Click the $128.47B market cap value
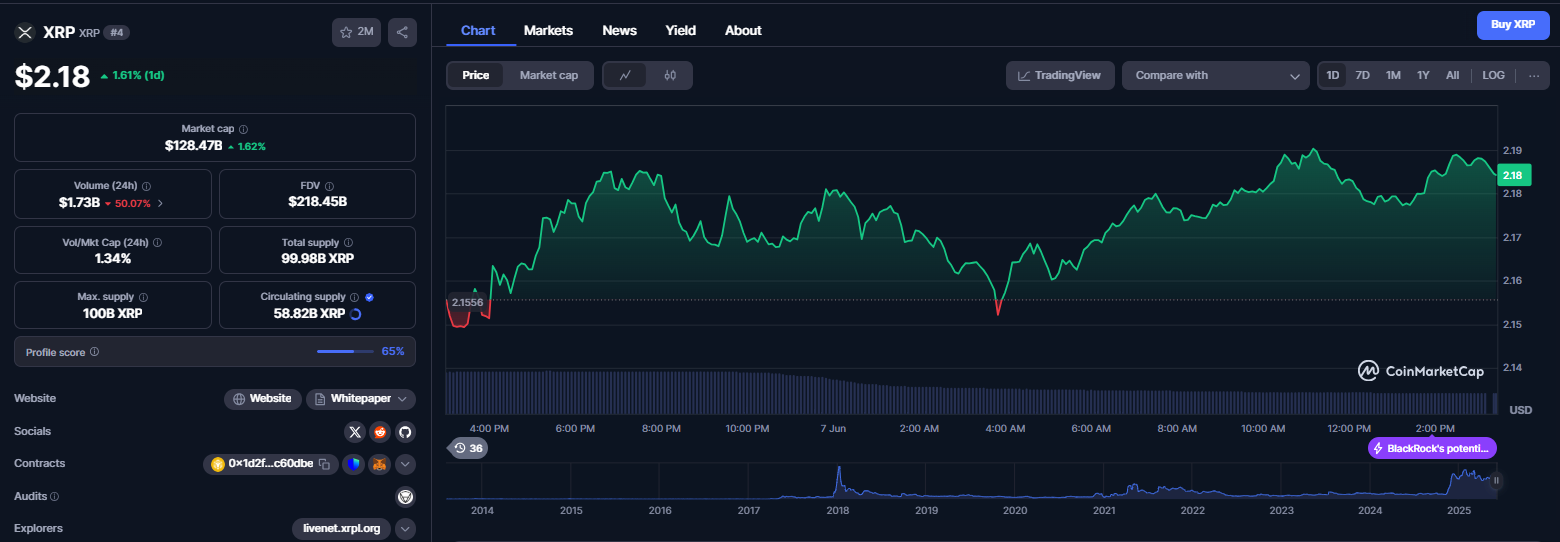Viewport: 1560px width, 542px height. 194,146
